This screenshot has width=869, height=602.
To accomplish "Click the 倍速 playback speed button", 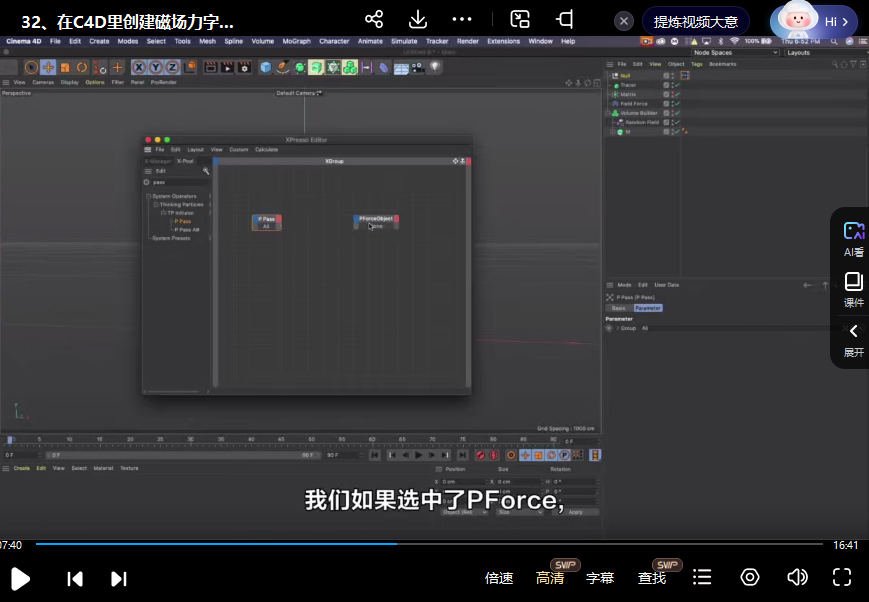I will point(499,577).
